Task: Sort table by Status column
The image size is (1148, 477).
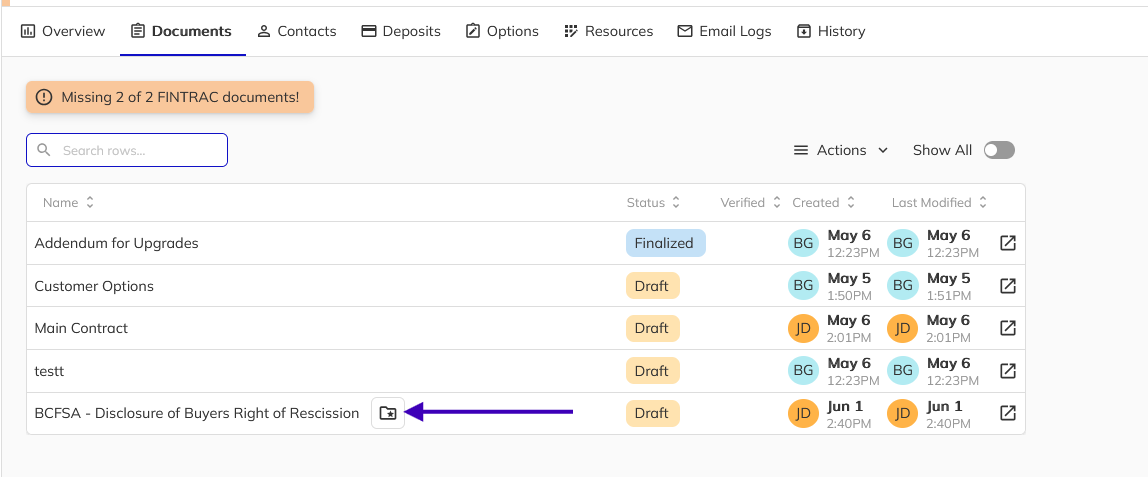Action: (x=654, y=203)
